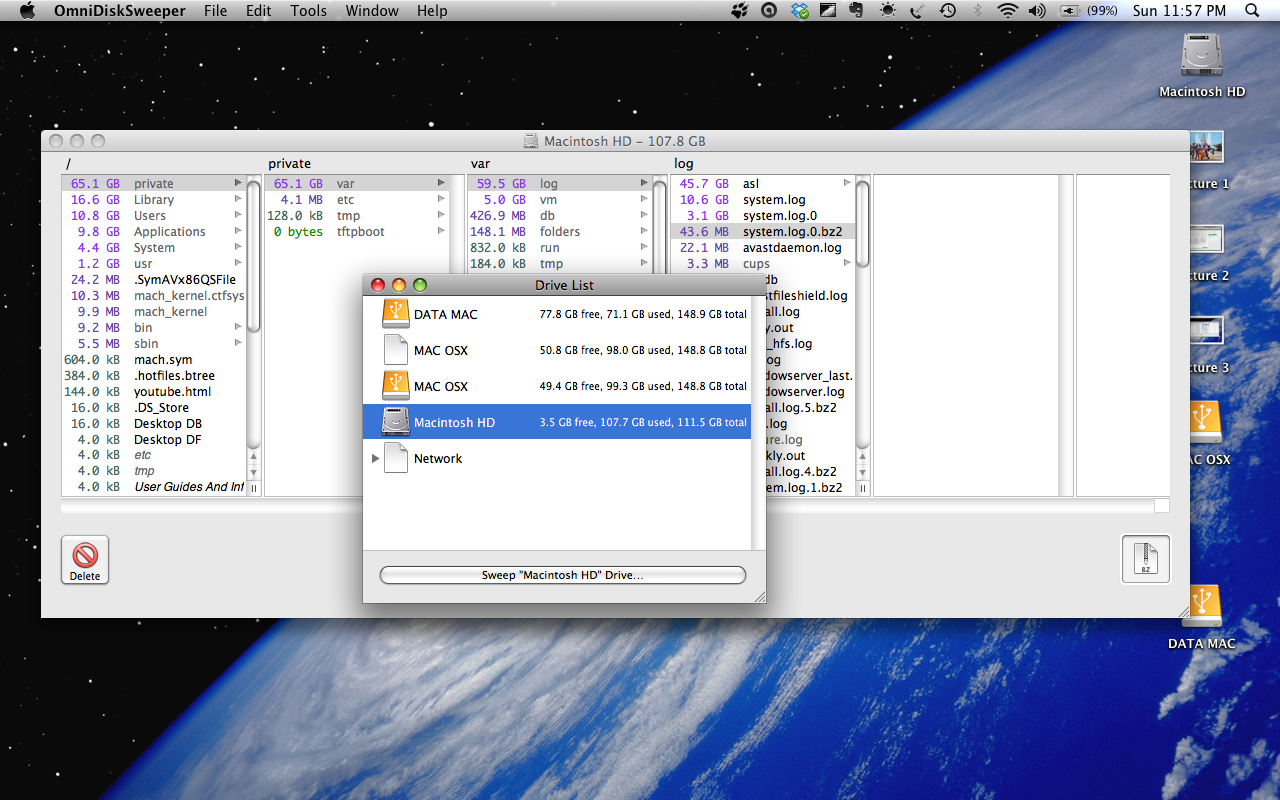Image resolution: width=1280 pixels, height=800 pixels.
Task: Click the Delete button icon
Action: pos(85,560)
